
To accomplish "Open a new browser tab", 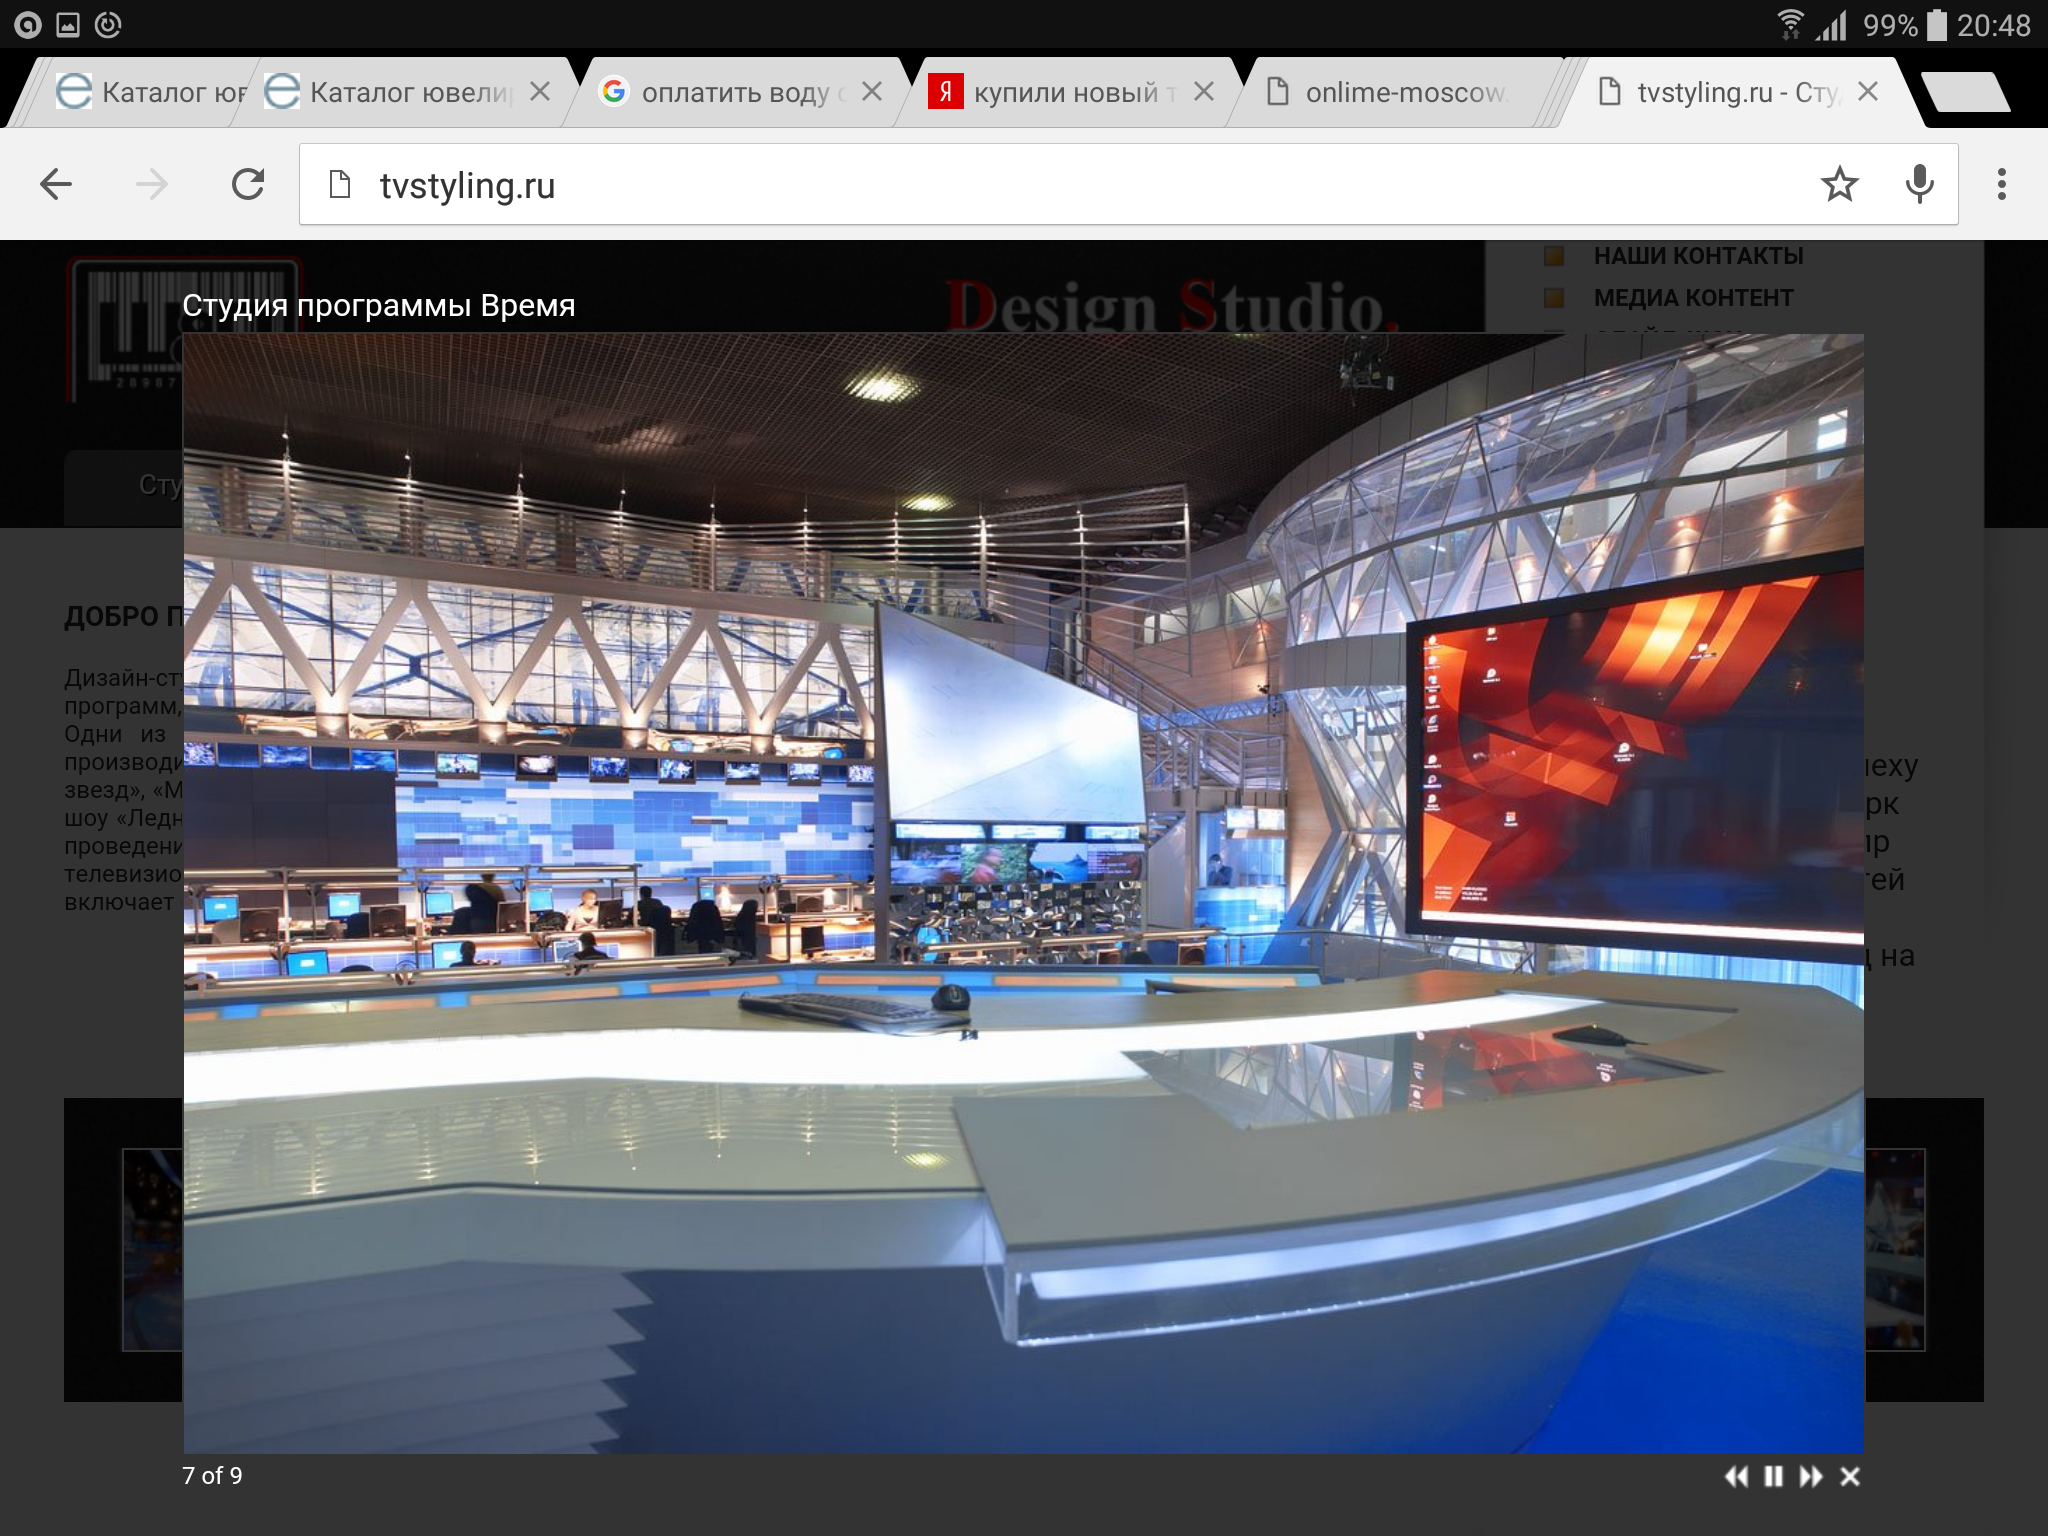I will click(1965, 92).
